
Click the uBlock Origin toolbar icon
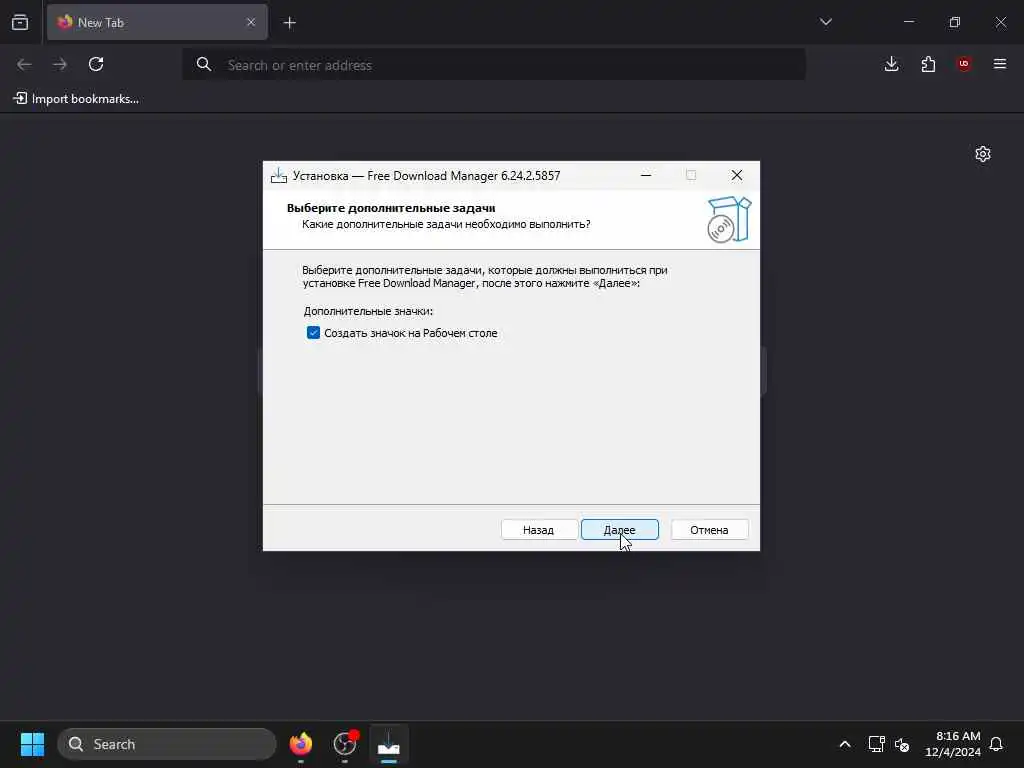964,64
